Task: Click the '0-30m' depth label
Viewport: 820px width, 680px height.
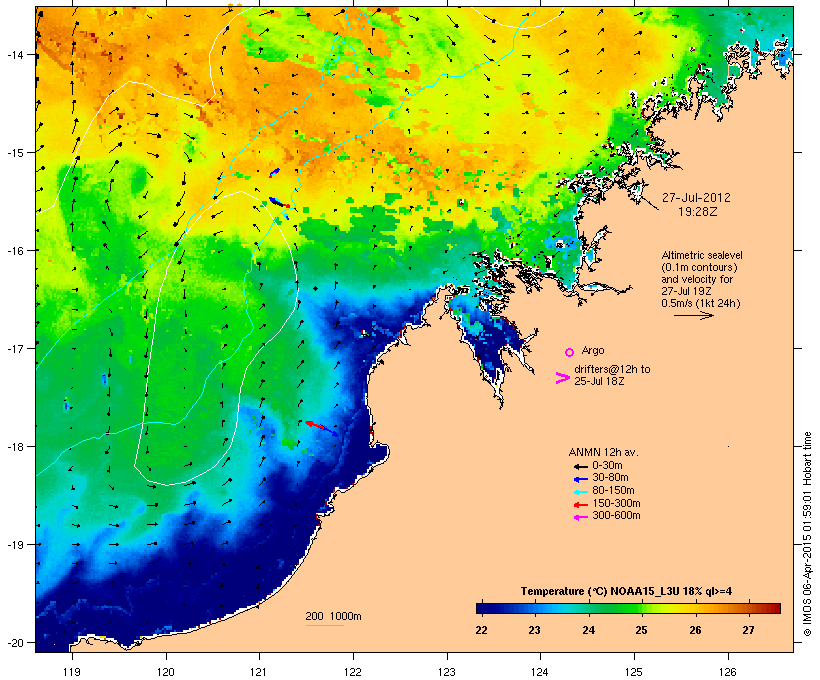Action: tap(607, 466)
